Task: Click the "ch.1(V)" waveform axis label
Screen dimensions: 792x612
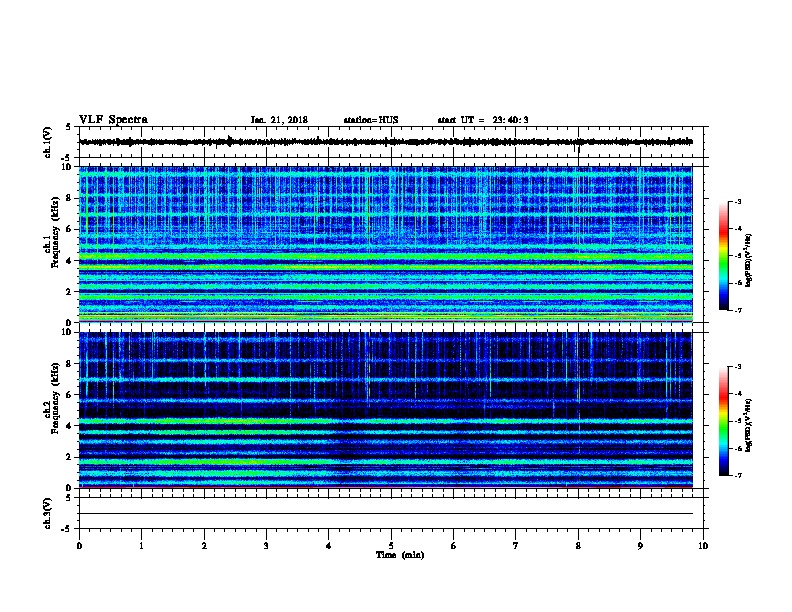Action: coord(47,142)
